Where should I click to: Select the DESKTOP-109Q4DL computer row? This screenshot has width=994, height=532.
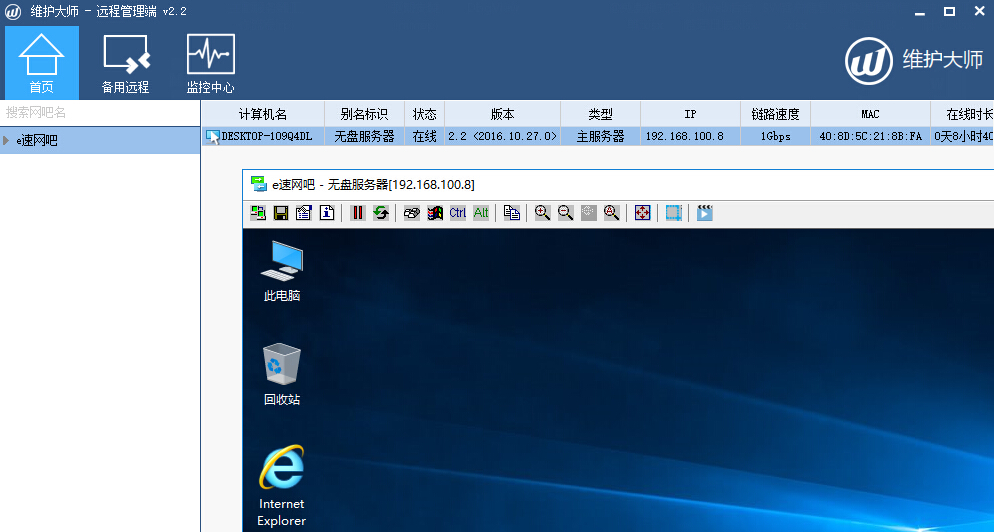(598, 136)
